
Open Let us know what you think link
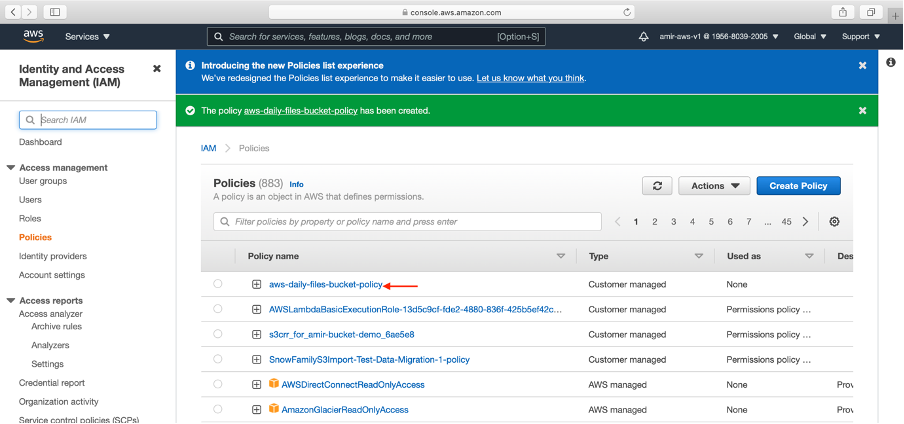[530, 78]
